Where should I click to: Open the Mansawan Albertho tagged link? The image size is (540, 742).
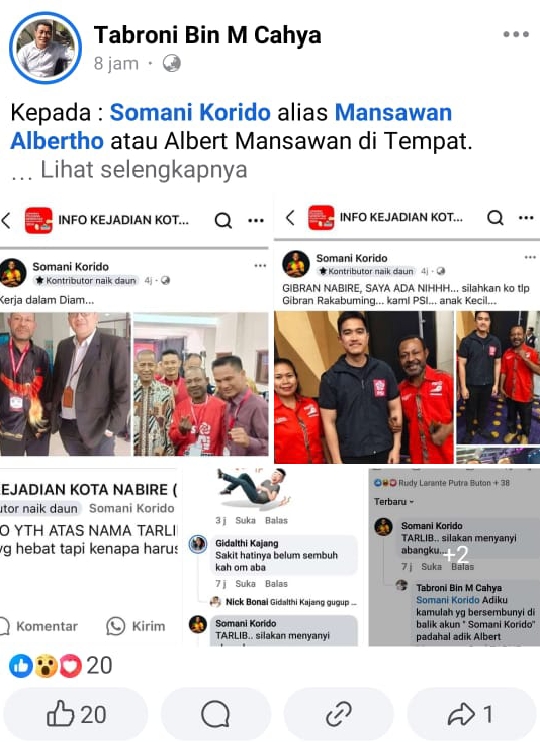coord(231,127)
